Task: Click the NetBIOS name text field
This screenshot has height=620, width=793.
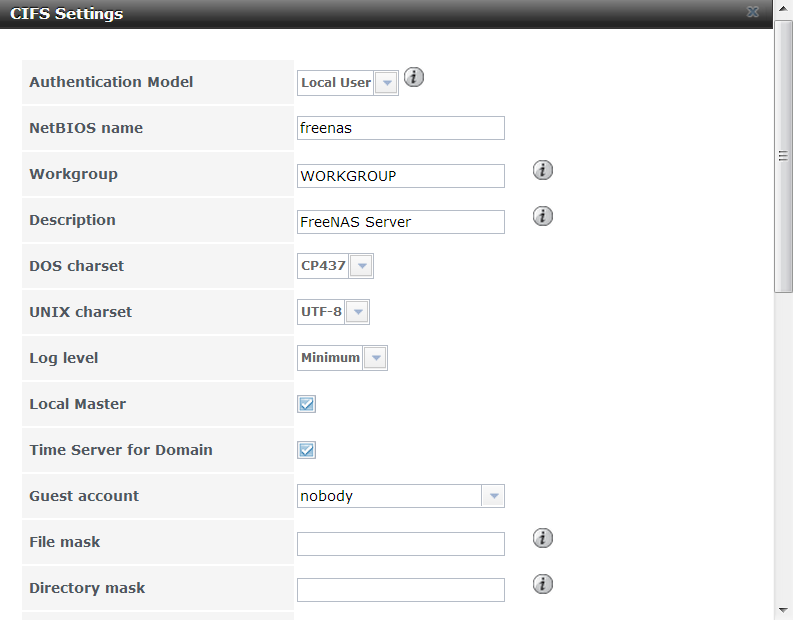Action: tap(401, 128)
